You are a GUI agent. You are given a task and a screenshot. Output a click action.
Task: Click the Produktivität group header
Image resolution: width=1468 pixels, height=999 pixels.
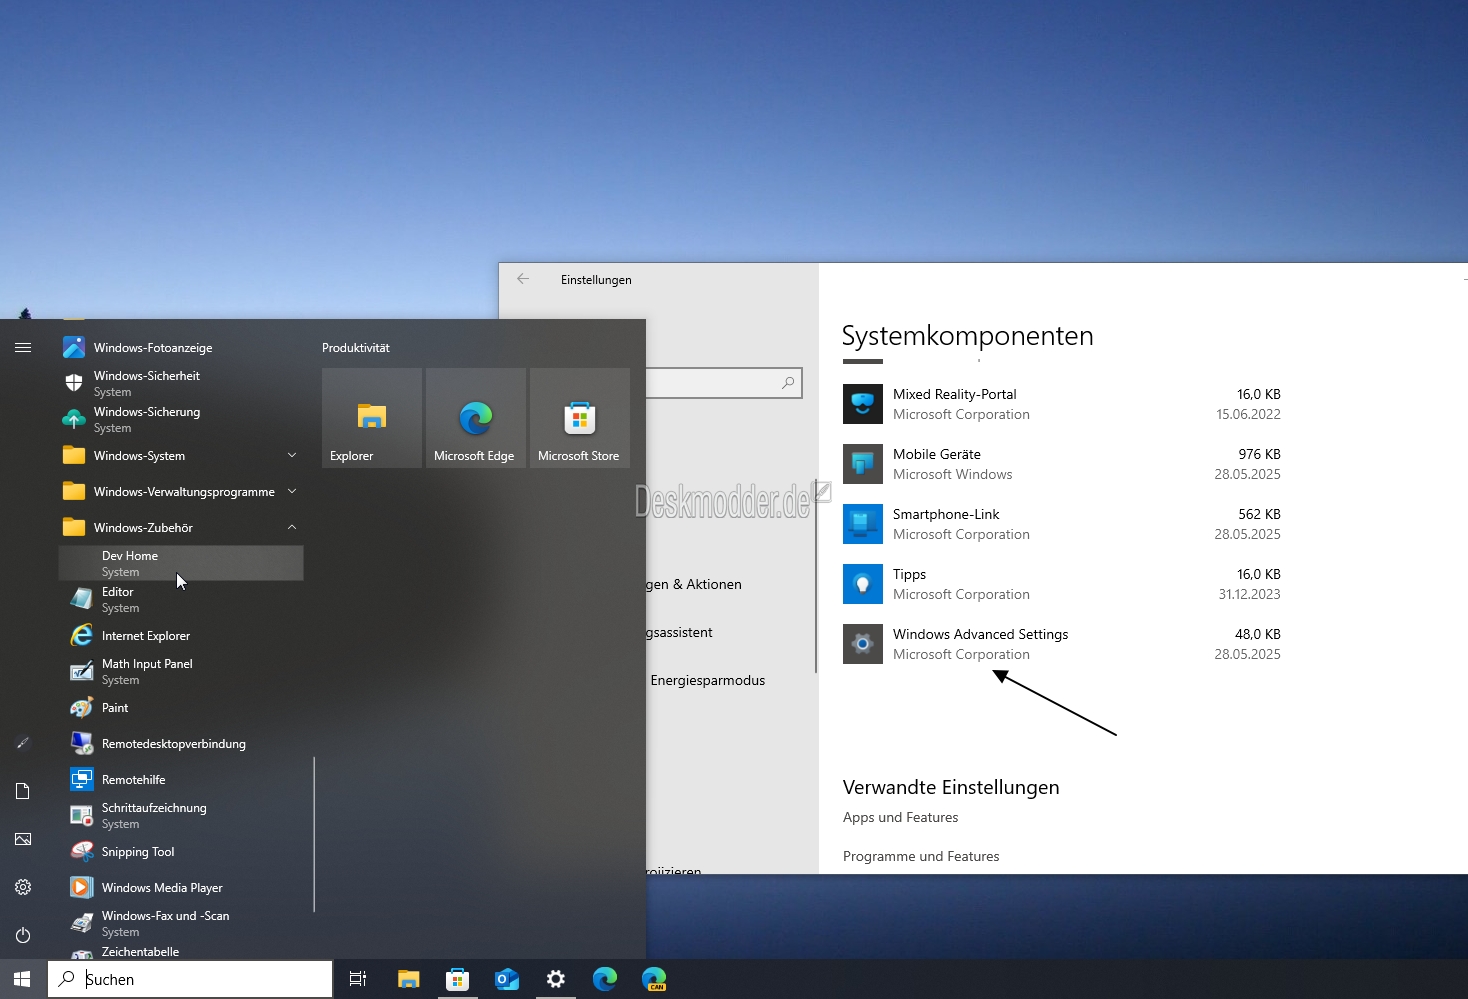[356, 348]
